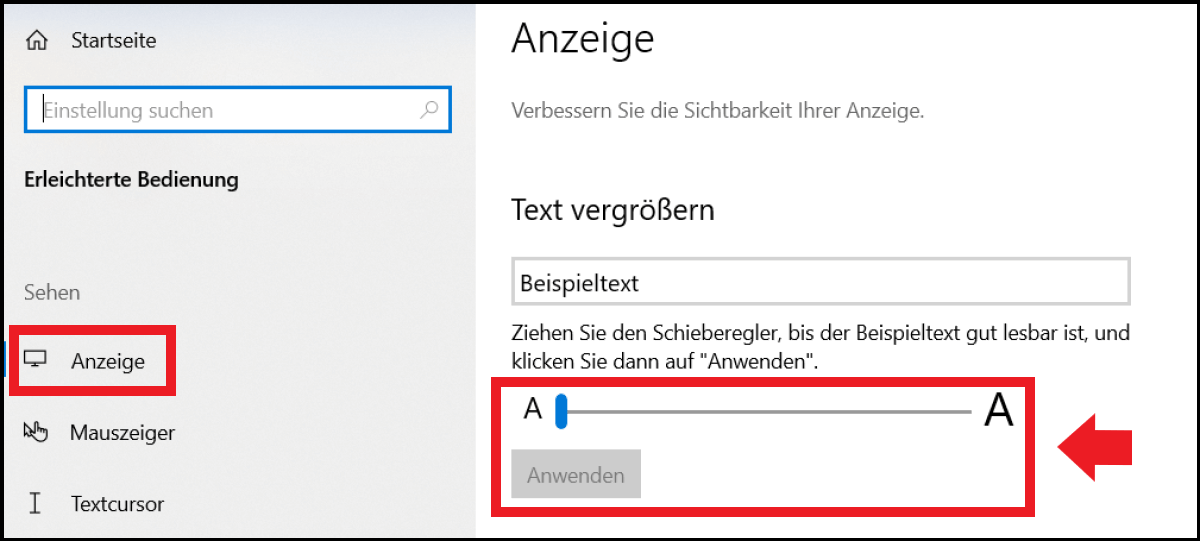Click the Beispieltext preview box
The width and height of the screenshot is (1200, 541).
click(820, 282)
